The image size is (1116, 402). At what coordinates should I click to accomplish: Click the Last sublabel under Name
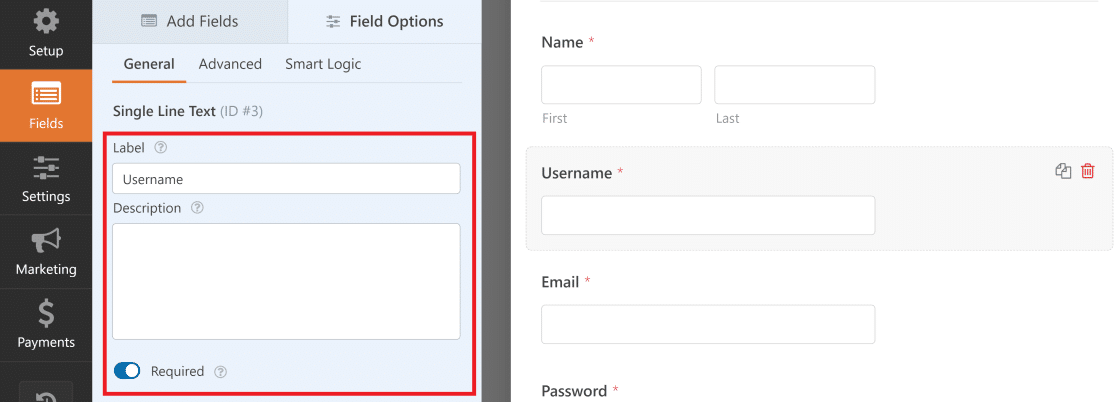727,118
